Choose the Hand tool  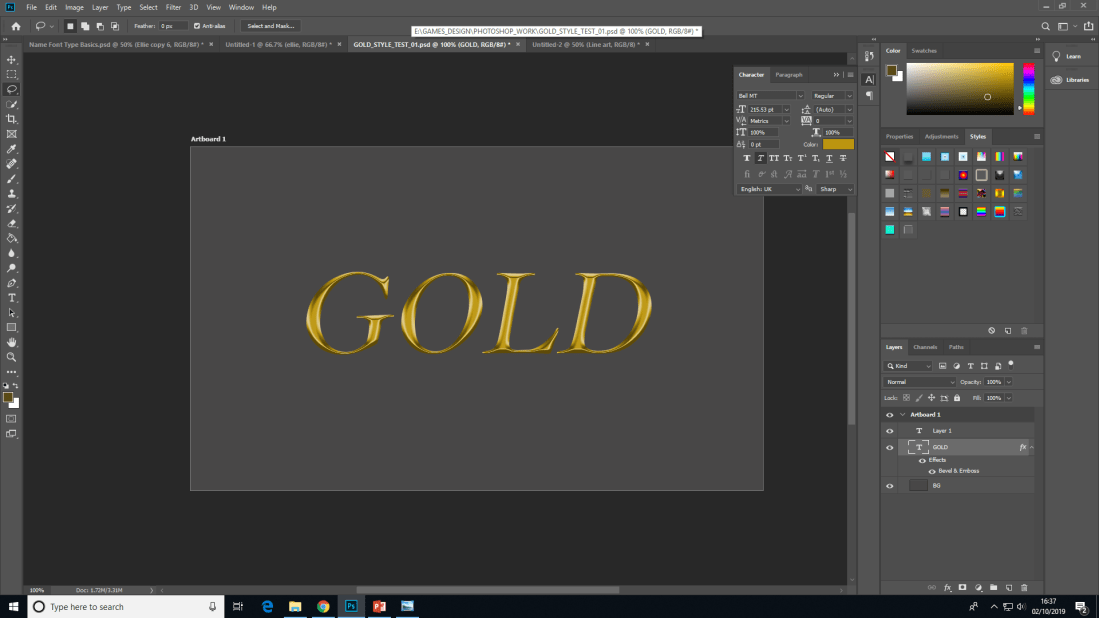click(12, 342)
